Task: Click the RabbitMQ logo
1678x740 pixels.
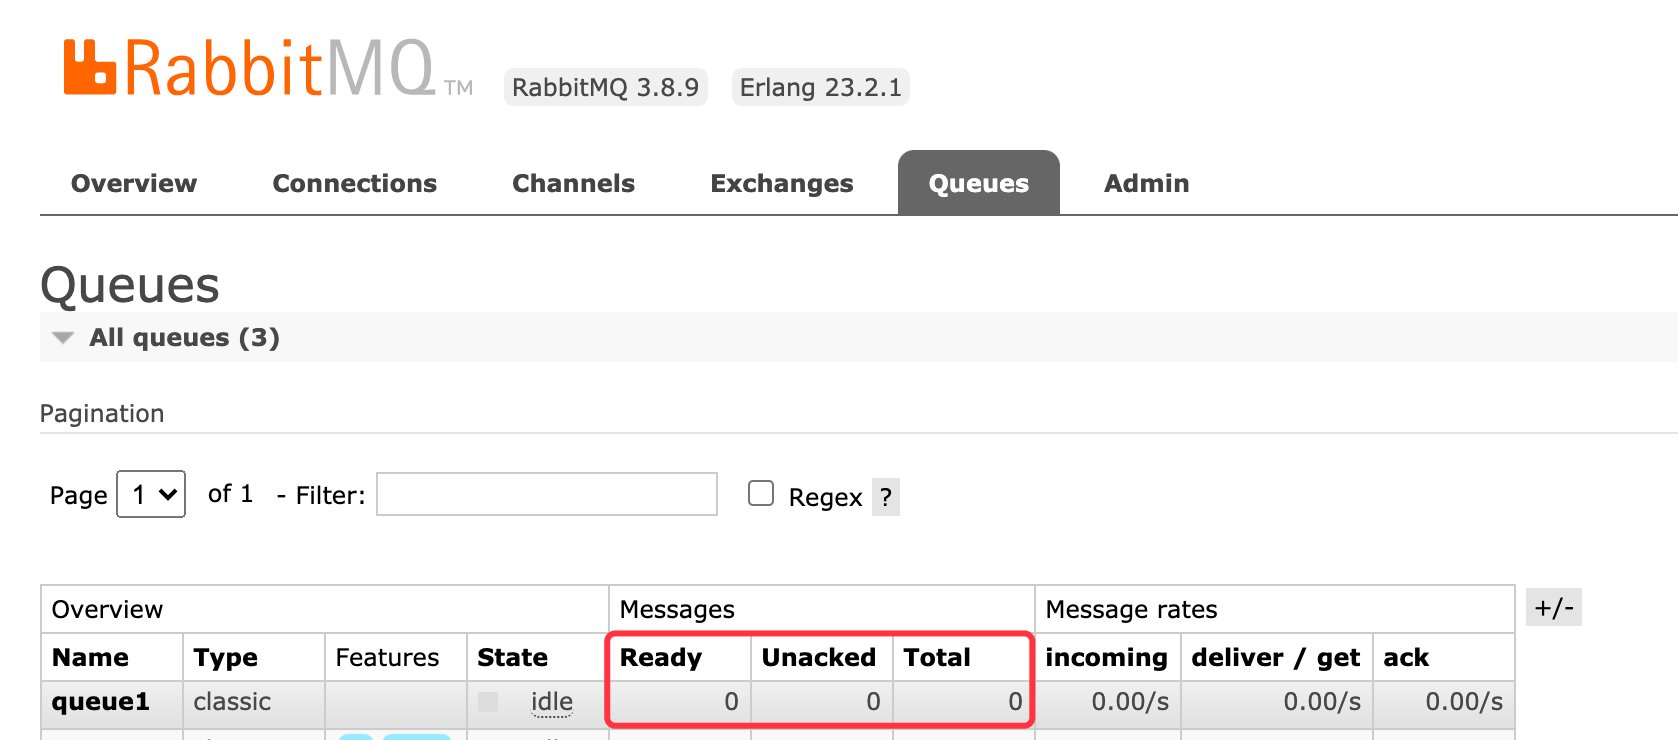Action: [267, 69]
